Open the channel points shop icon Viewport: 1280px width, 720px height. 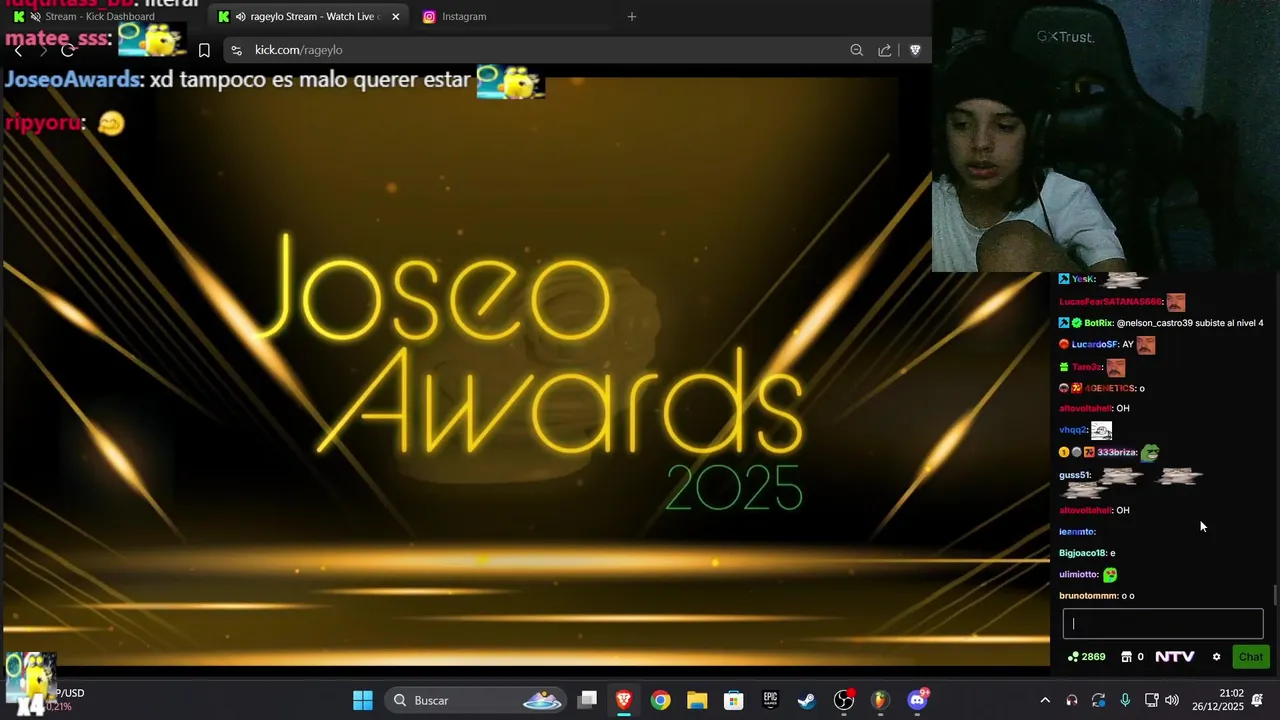tap(1126, 657)
